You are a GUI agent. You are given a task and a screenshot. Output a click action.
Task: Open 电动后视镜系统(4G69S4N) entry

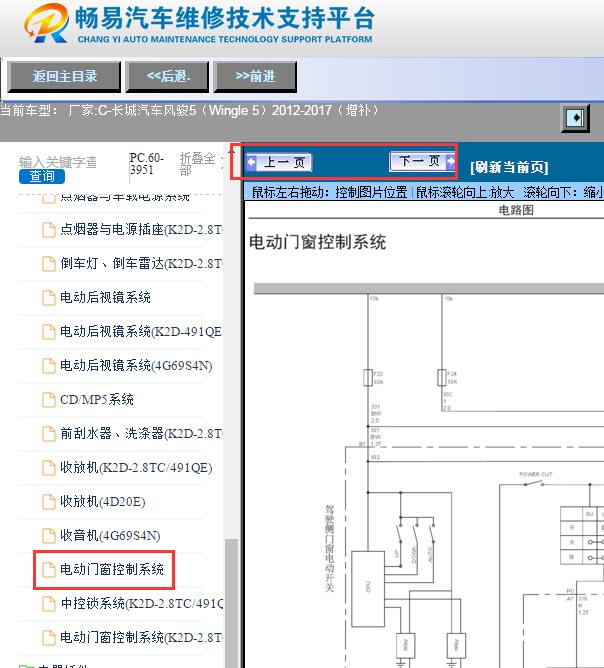(x=136, y=366)
